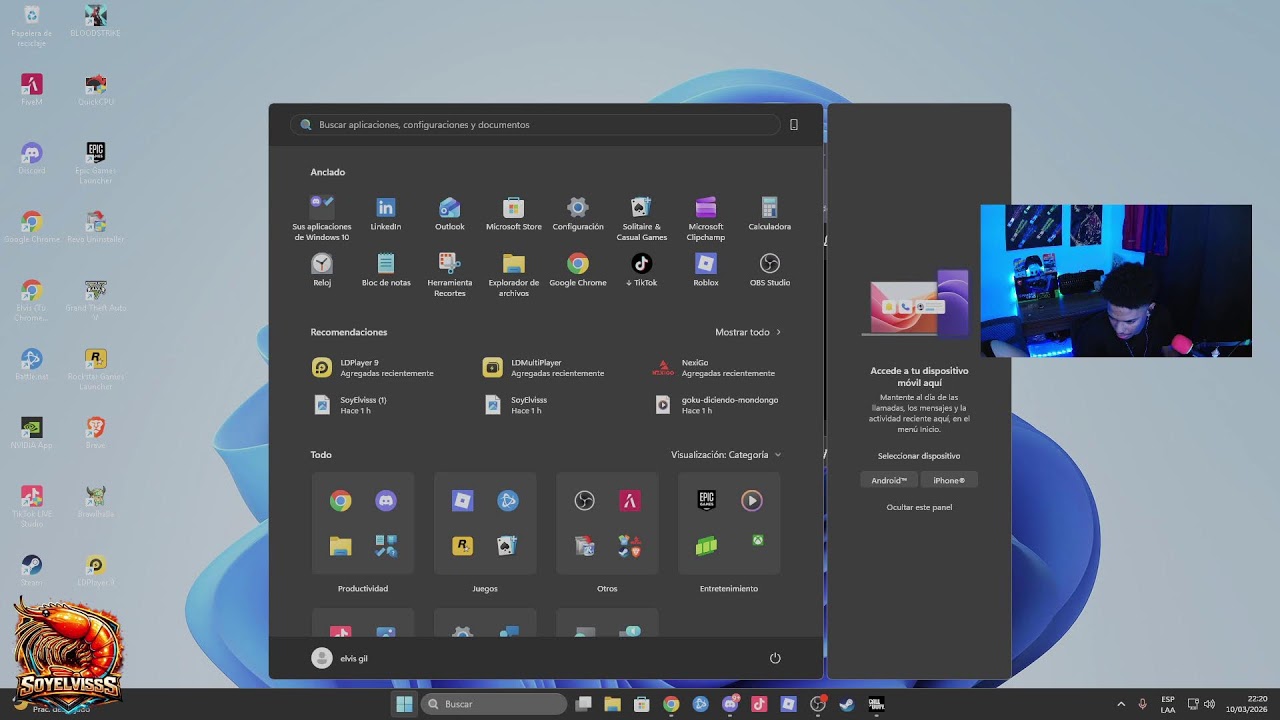Image resolution: width=1280 pixels, height=720 pixels.
Task: Open Configuración from the pinned apps
Action: [578, 214]
